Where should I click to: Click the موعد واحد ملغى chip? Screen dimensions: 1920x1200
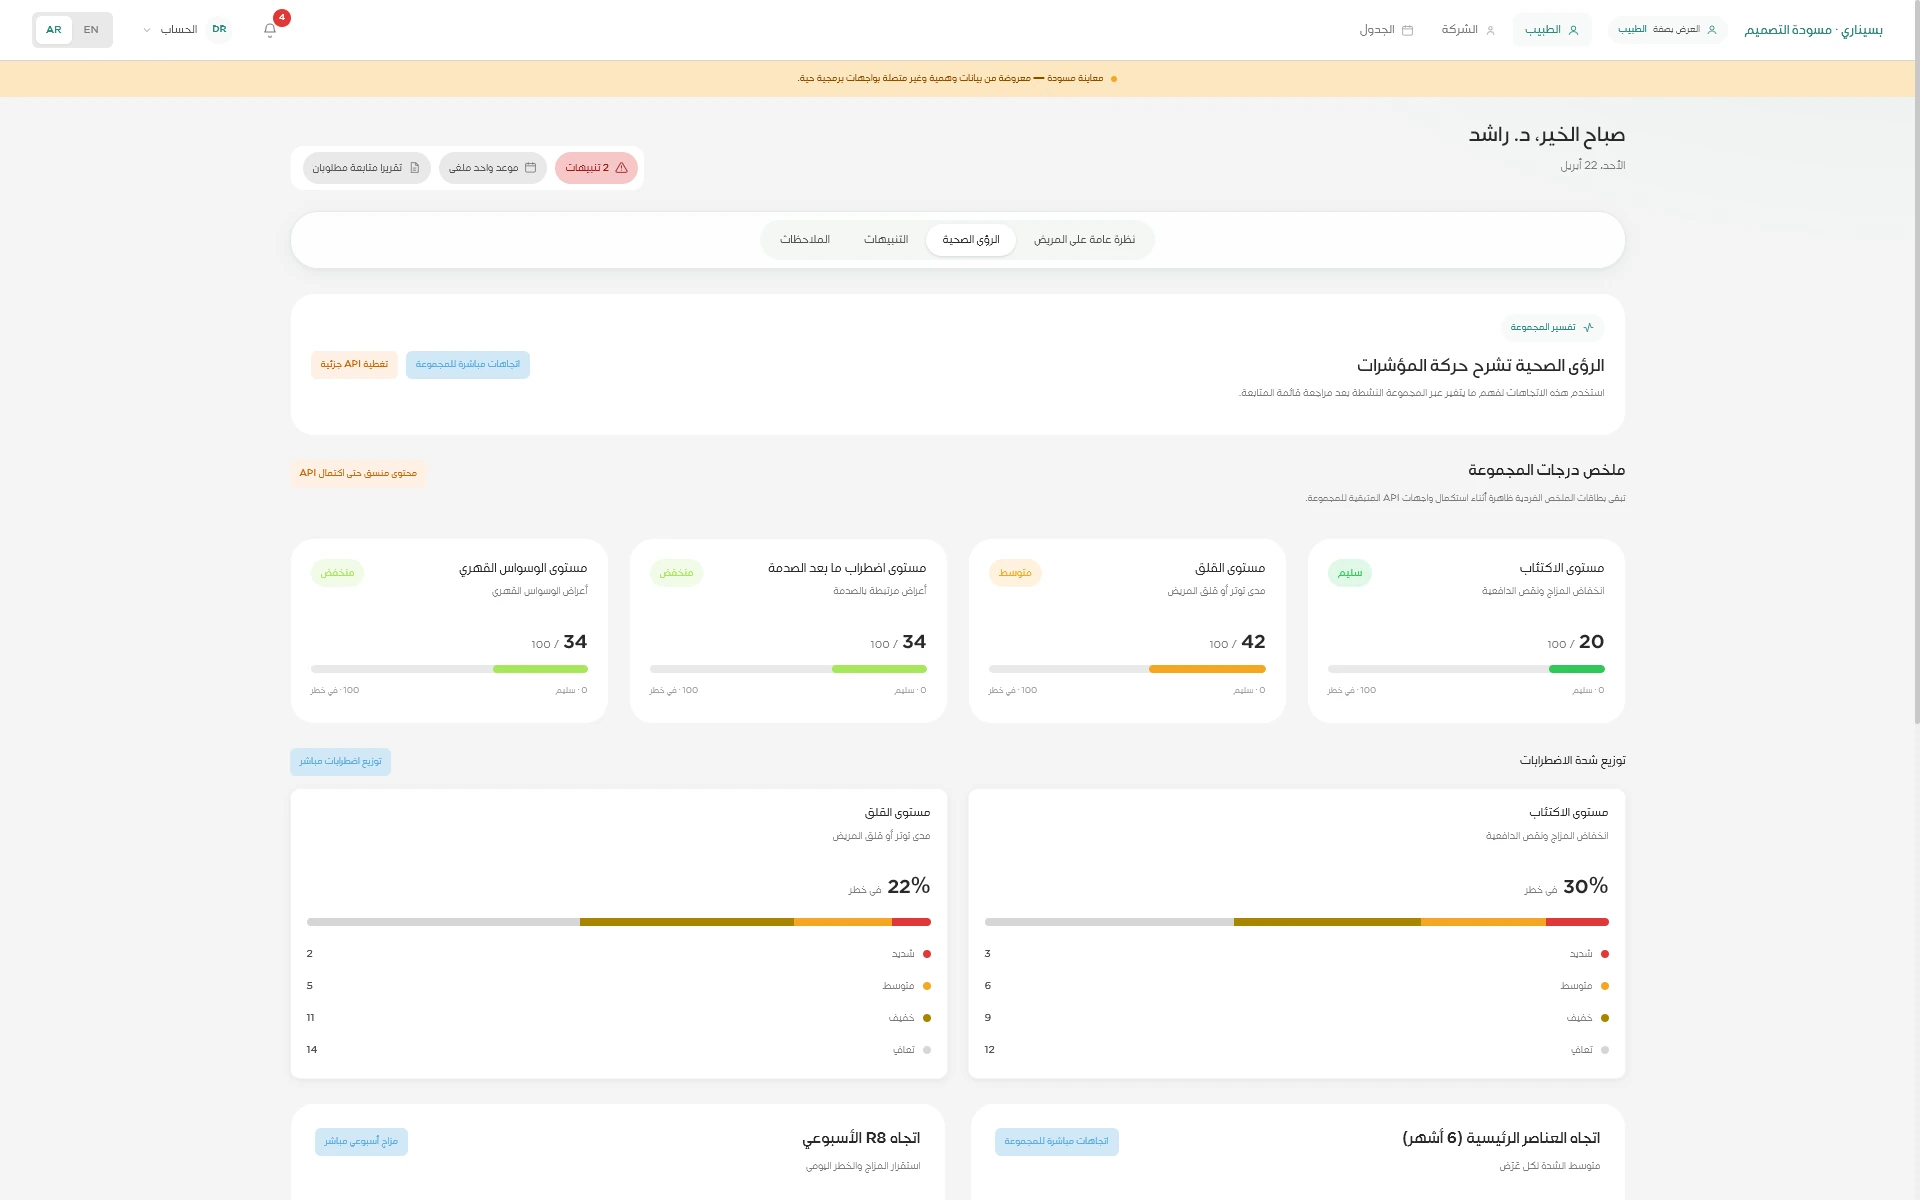click(493, 168)
